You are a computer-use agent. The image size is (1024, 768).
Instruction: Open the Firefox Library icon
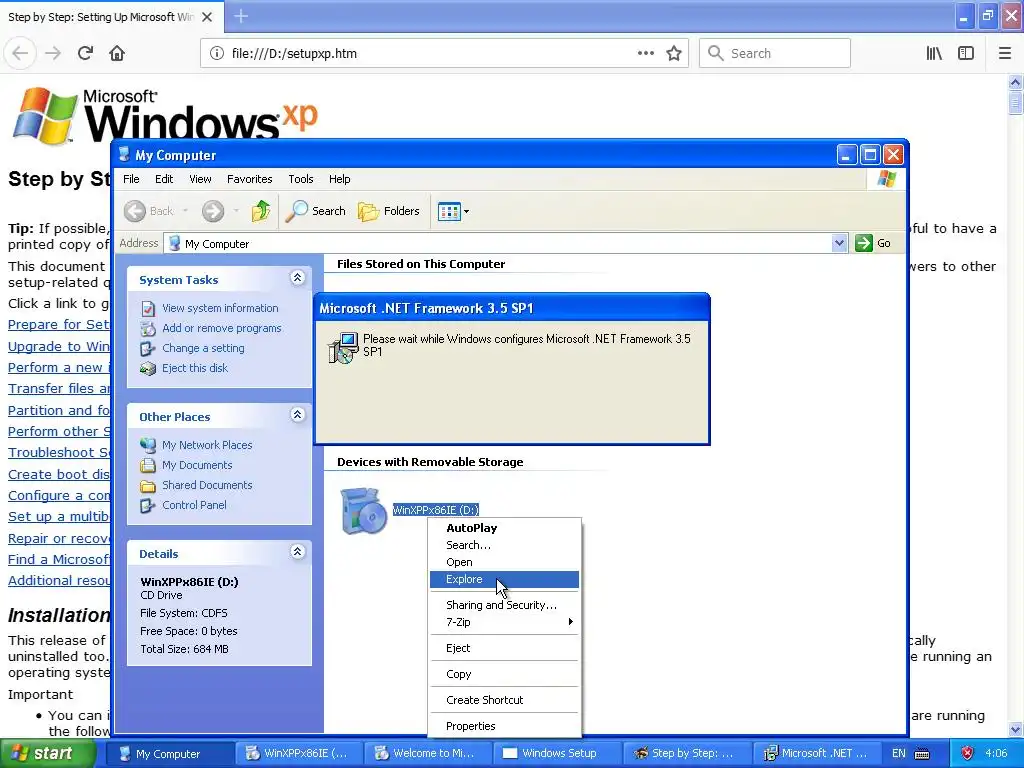934,54
